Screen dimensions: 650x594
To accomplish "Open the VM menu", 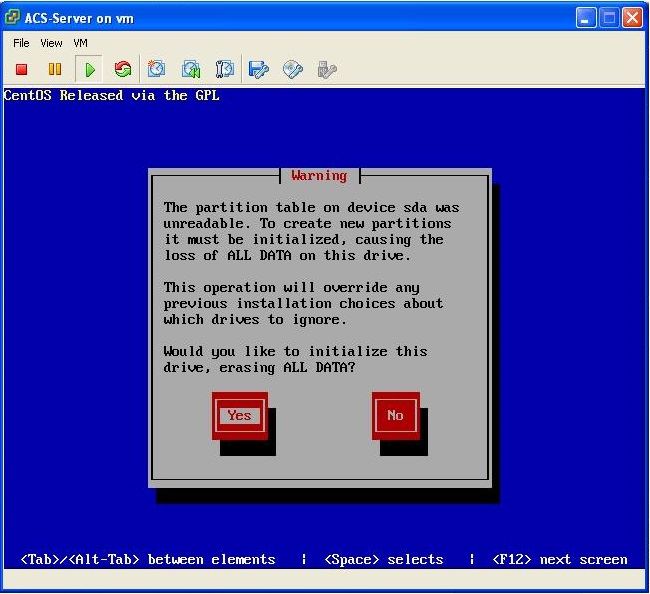I will pyautogui.click(x=81, y=43).
